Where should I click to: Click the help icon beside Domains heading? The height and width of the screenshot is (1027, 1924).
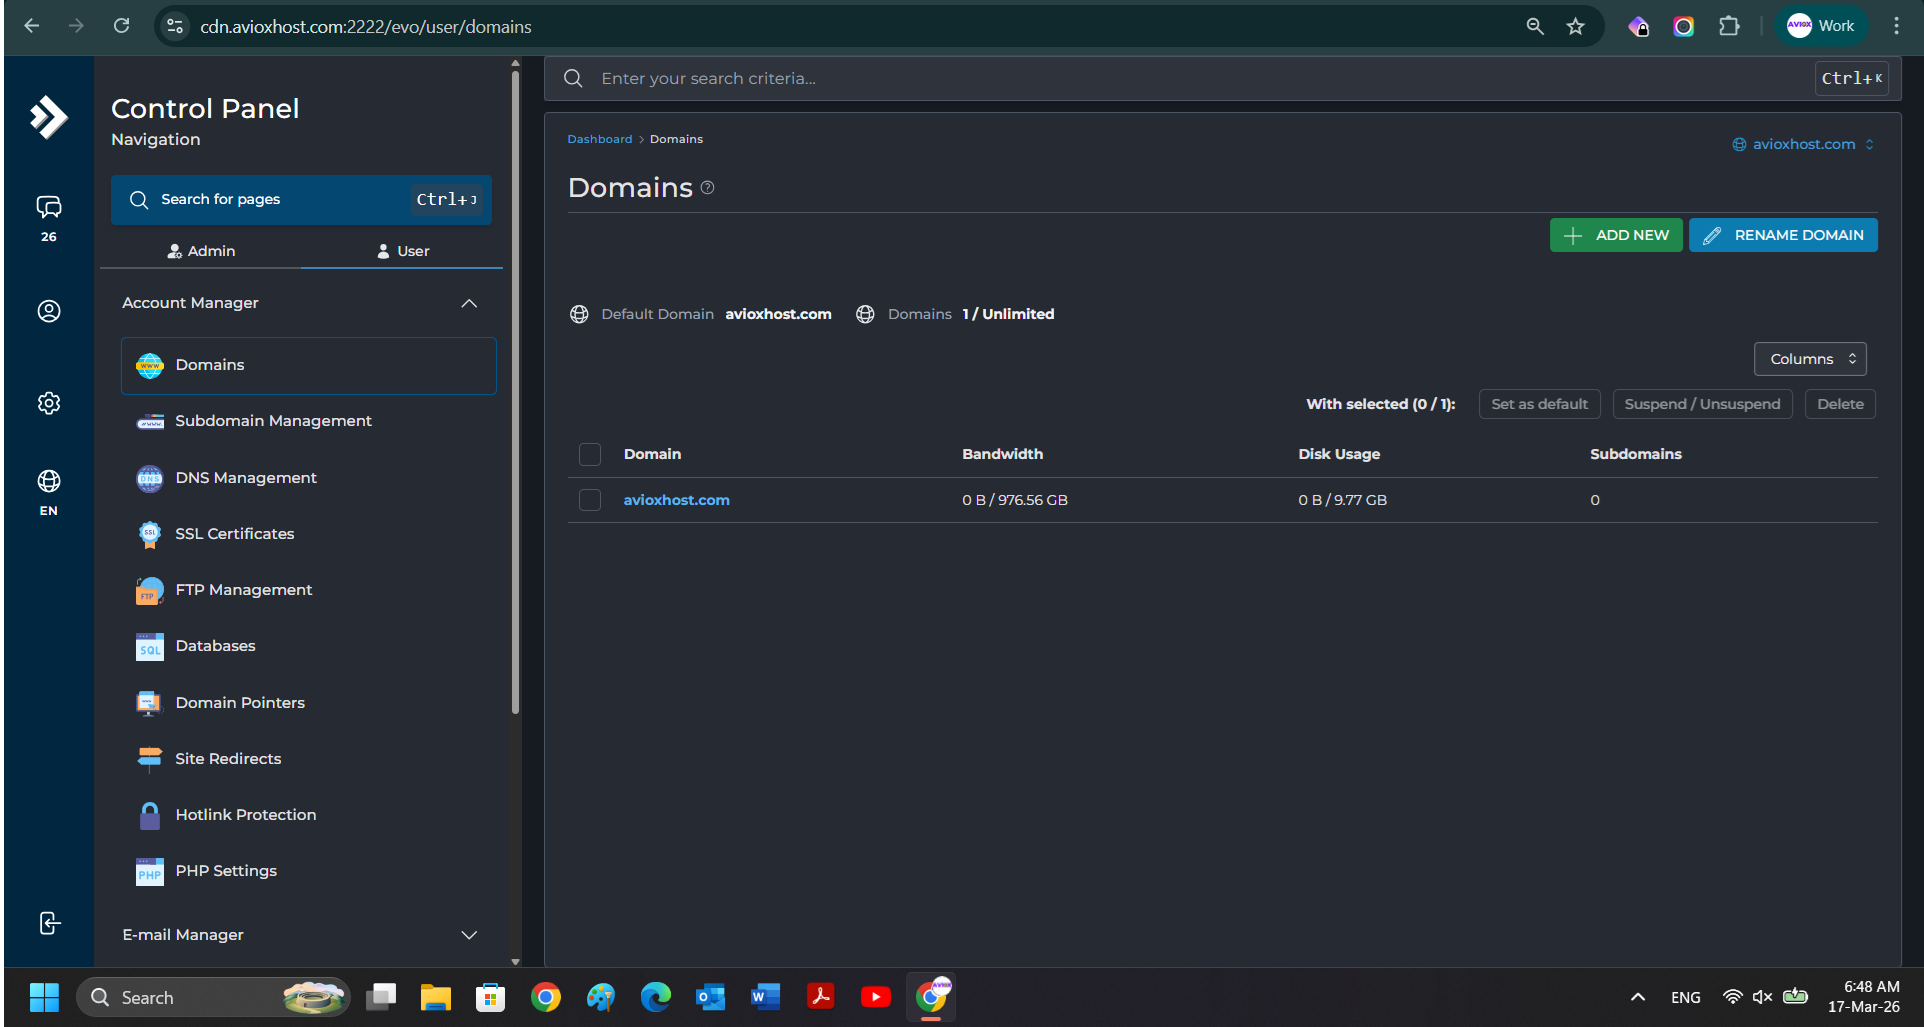[707, 188]
